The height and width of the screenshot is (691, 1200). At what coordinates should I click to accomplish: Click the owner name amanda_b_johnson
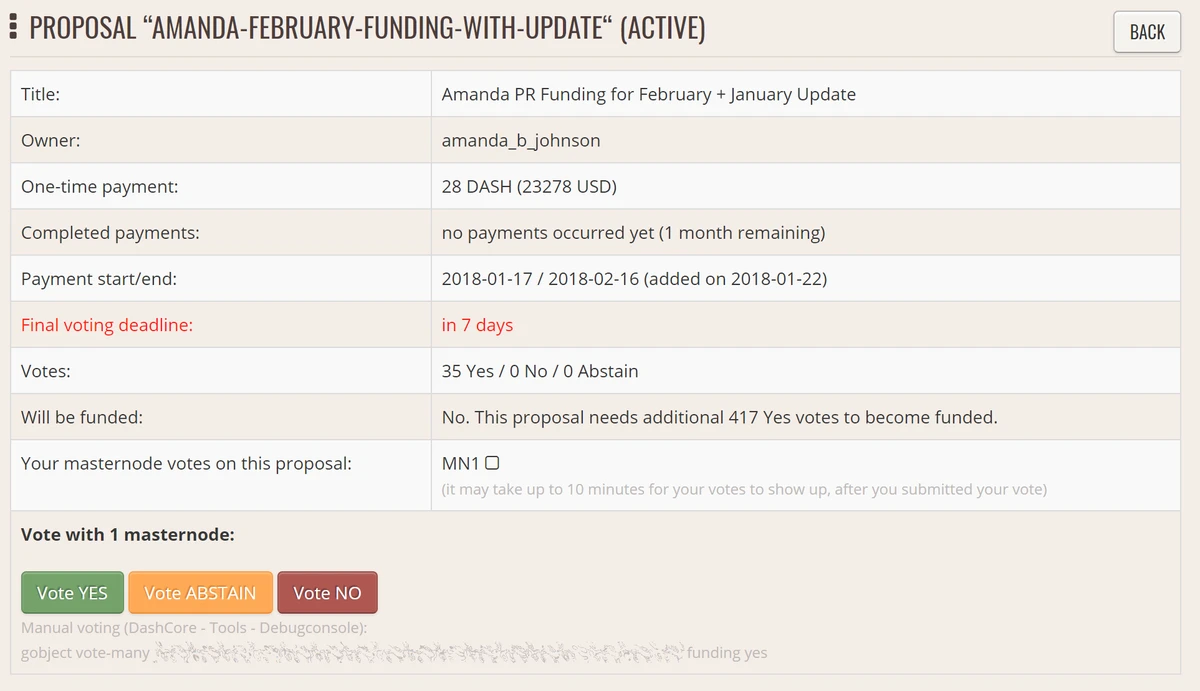pos(521,141)
